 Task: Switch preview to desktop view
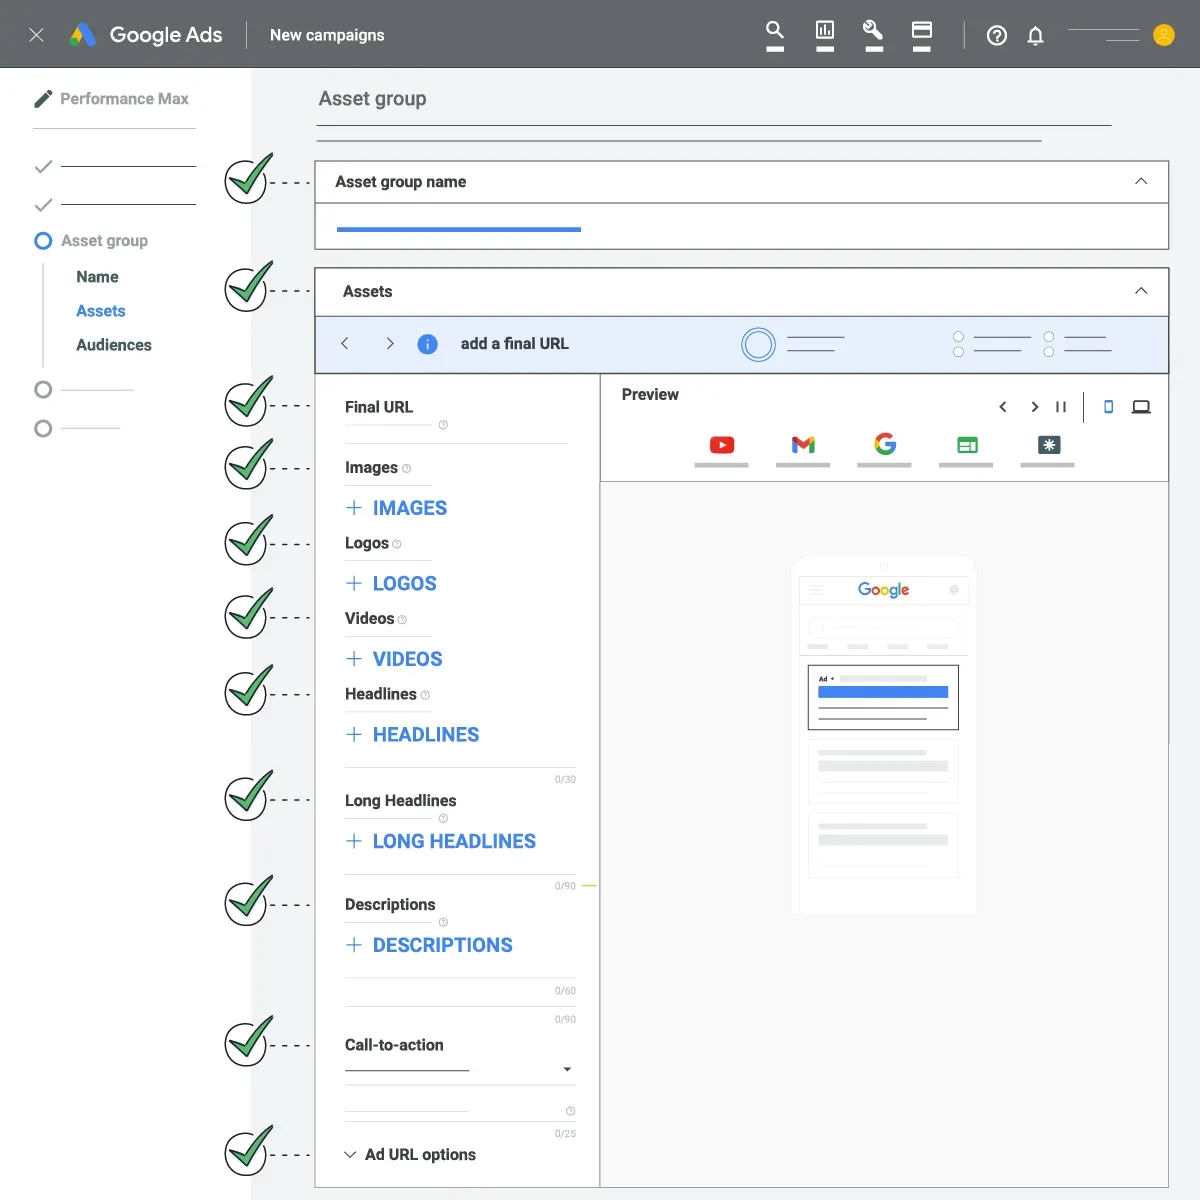coord(1141,407)
